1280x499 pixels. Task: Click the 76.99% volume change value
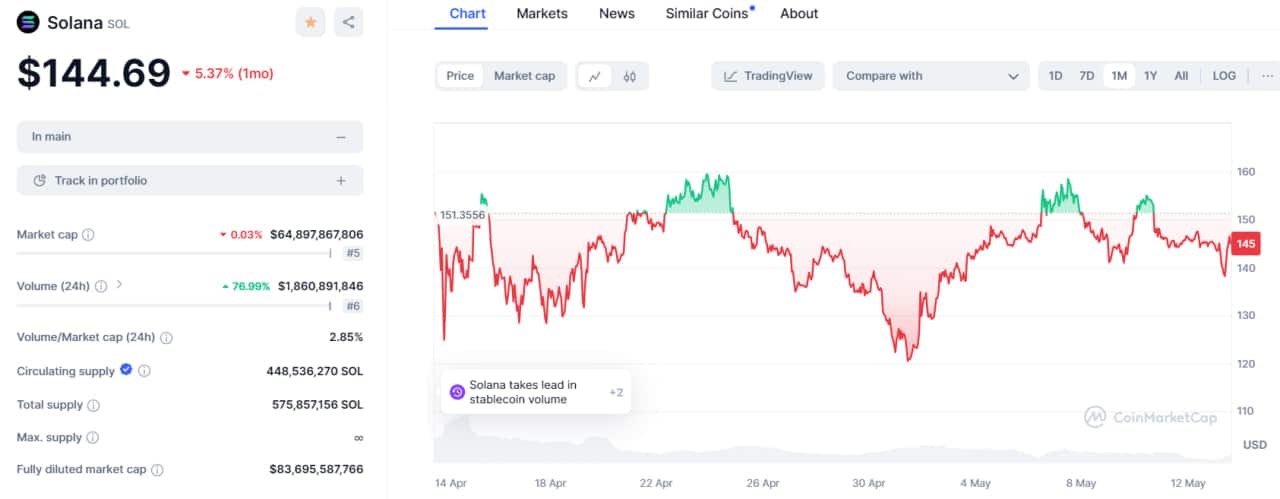(251, 286)
